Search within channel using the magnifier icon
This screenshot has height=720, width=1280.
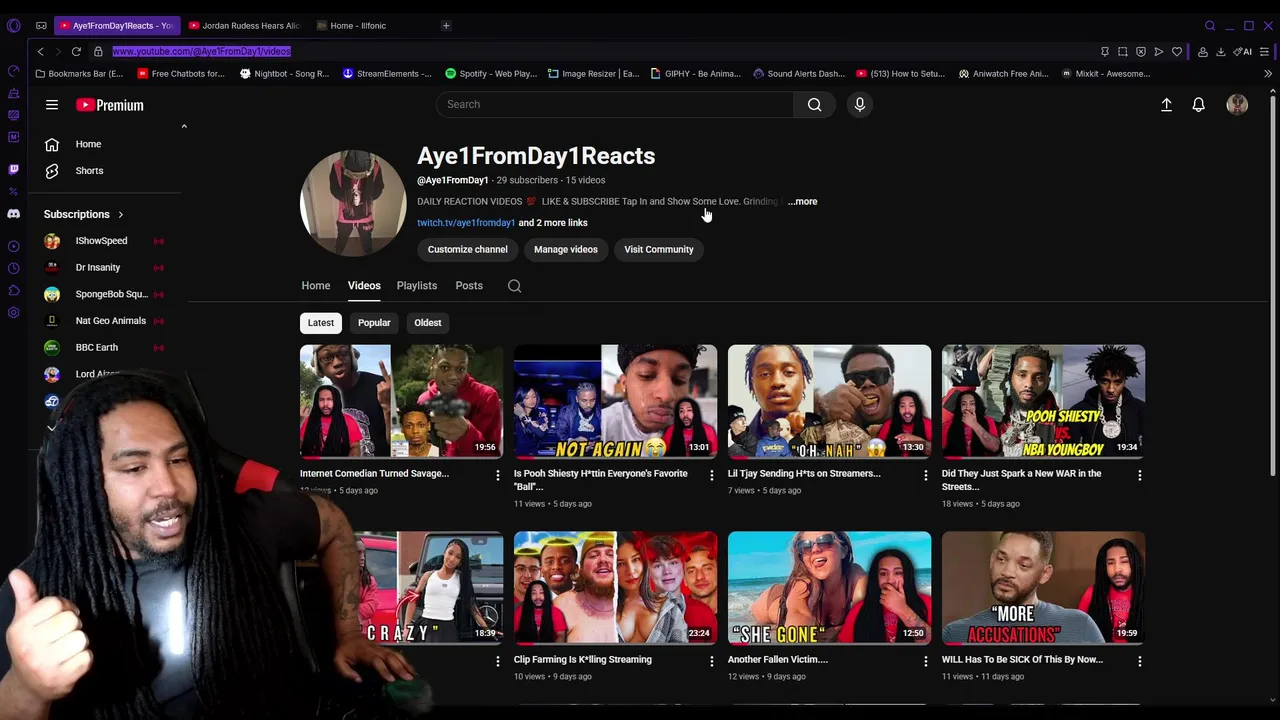tap(514, 286)
